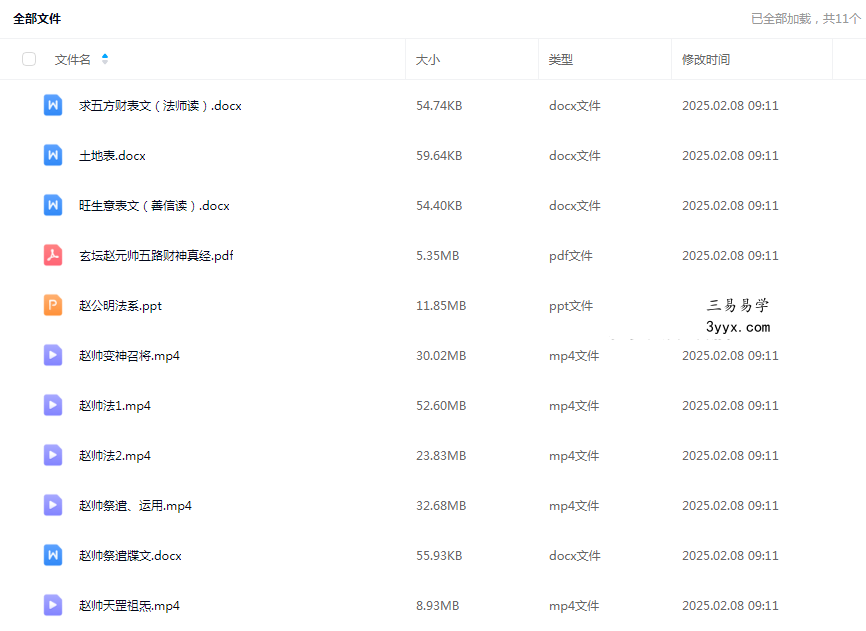Open file 旺生意表文（善信读）.docx

click(x=154, y=205)
